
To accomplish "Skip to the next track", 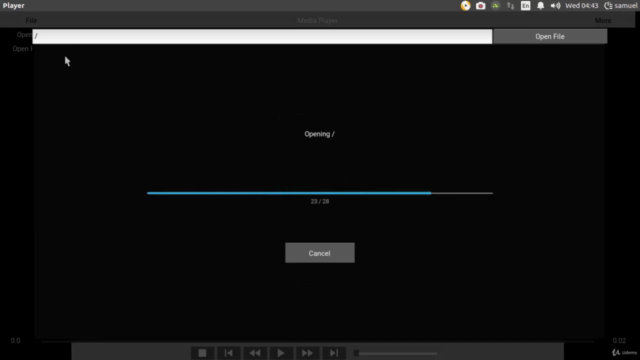I will pyautogui.click(x=334, y=353).
